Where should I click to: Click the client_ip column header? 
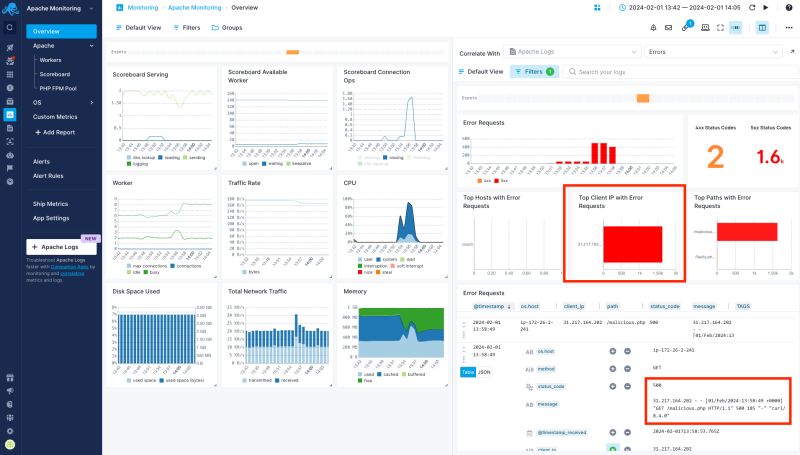(574, 306)
